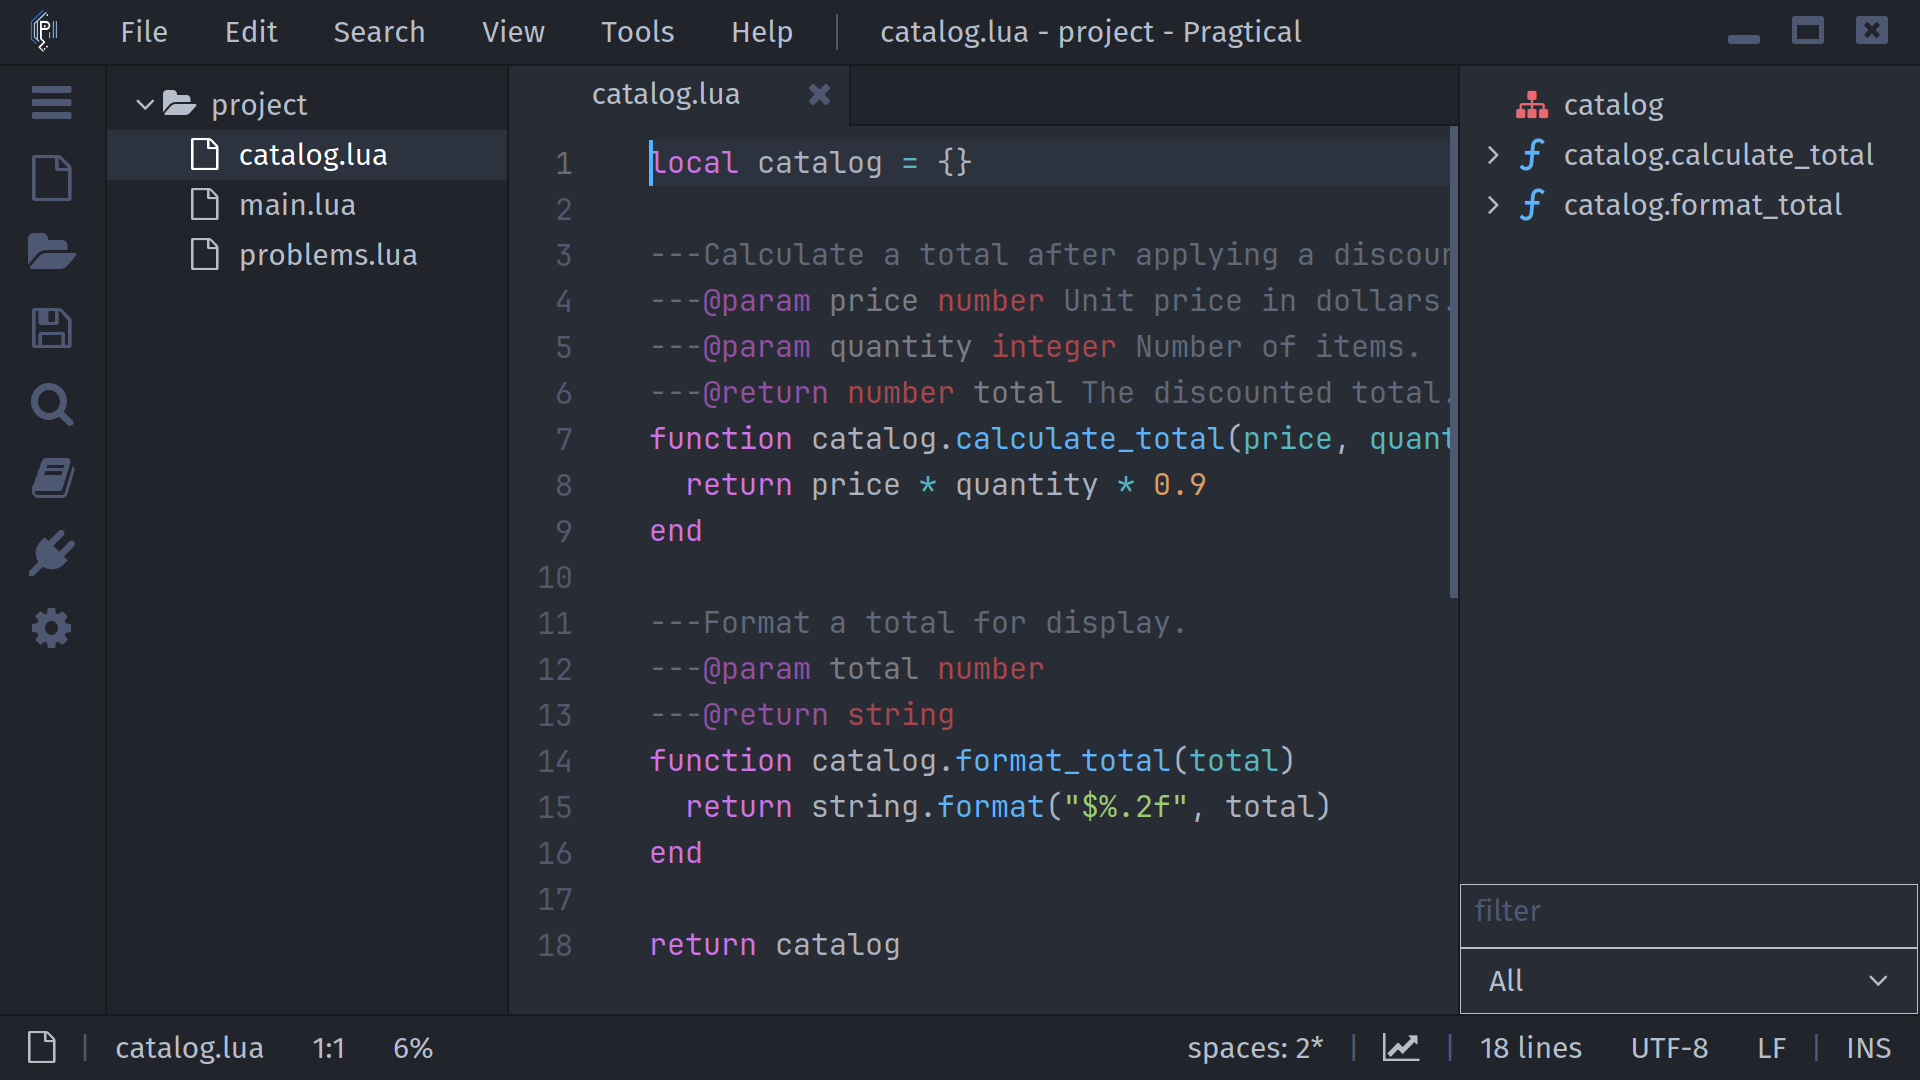The width and height of the screenshot is (1920, 1080).
Task: Expand catalog.format_total in the outline
Action: (1493, 204)
